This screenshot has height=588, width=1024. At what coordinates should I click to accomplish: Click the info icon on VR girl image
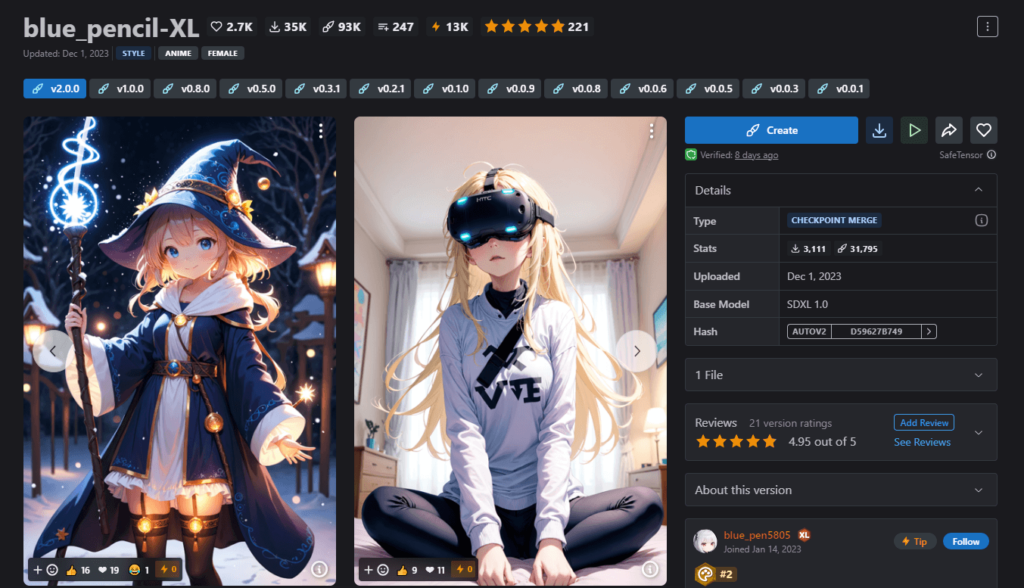click(x=650, y=569)
